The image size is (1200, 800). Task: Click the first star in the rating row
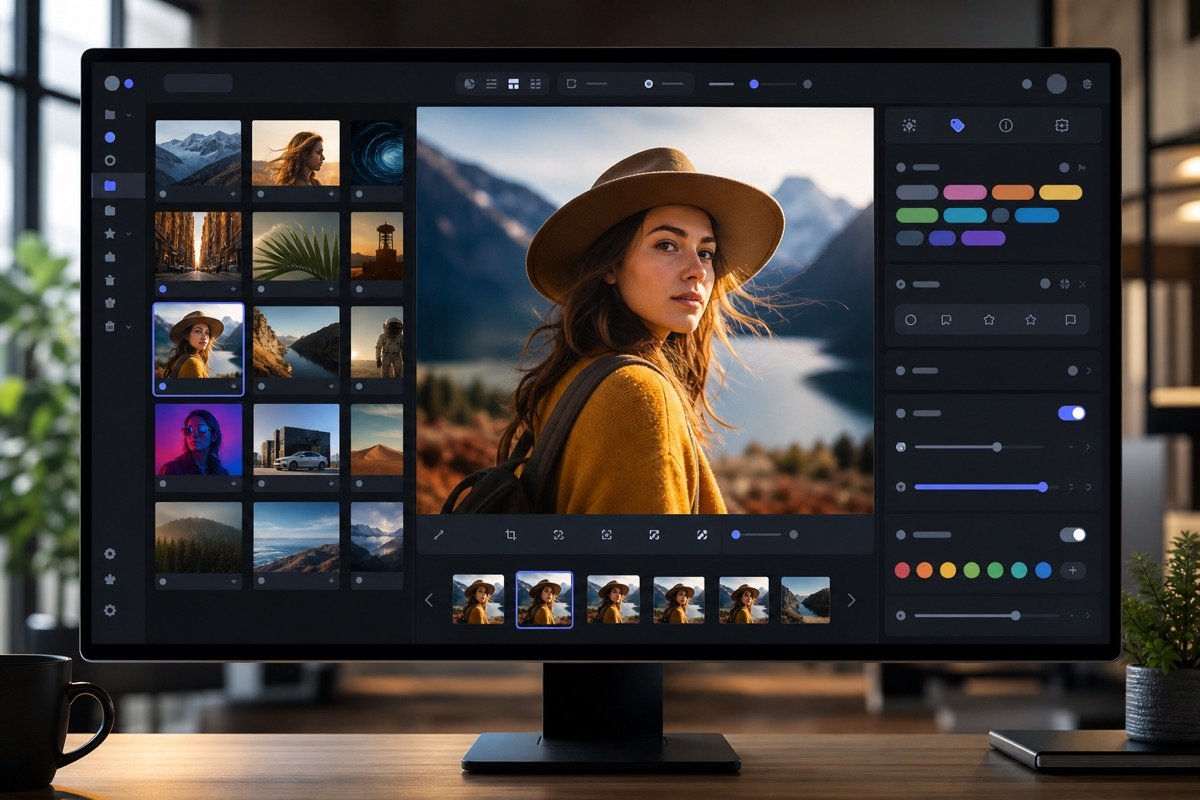[989, 320]
